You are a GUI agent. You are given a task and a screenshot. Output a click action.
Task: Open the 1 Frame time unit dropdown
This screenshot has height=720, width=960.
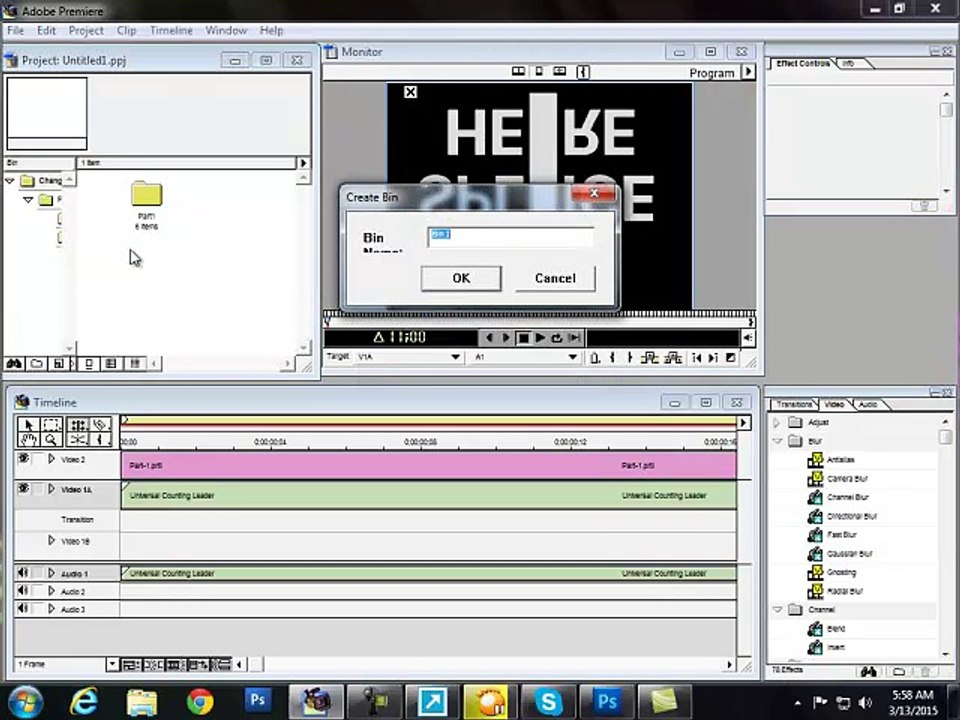coord(112,664)
